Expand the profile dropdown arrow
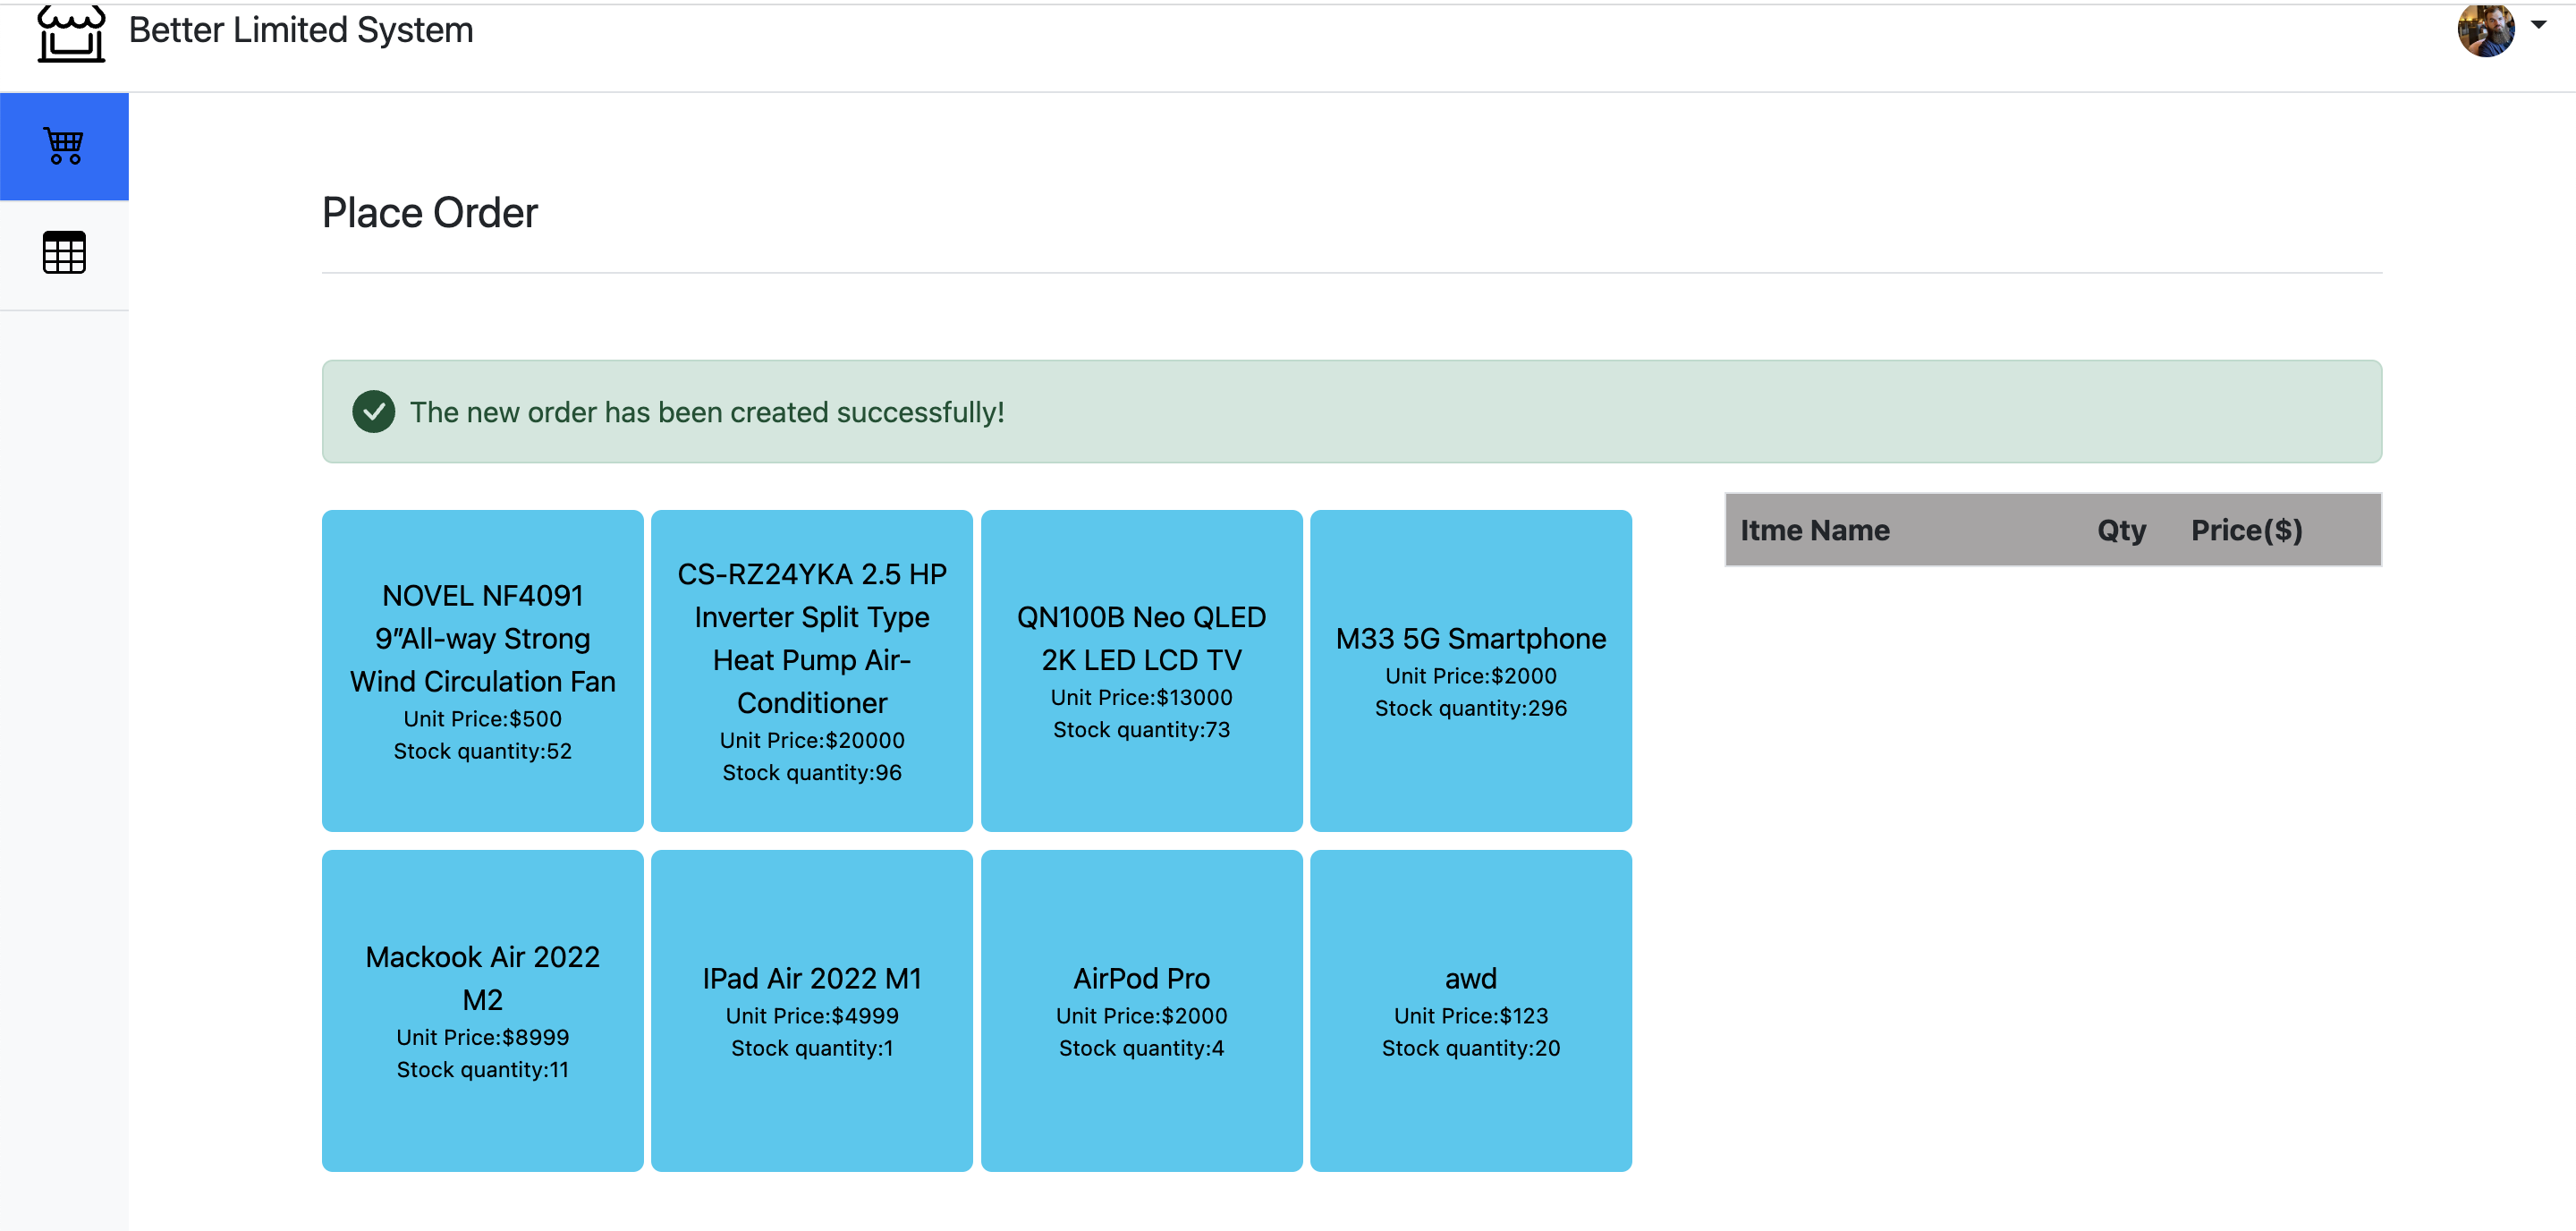Image resolution: width=2576 pixels, height=1231 pixels. pos(2538,25)
